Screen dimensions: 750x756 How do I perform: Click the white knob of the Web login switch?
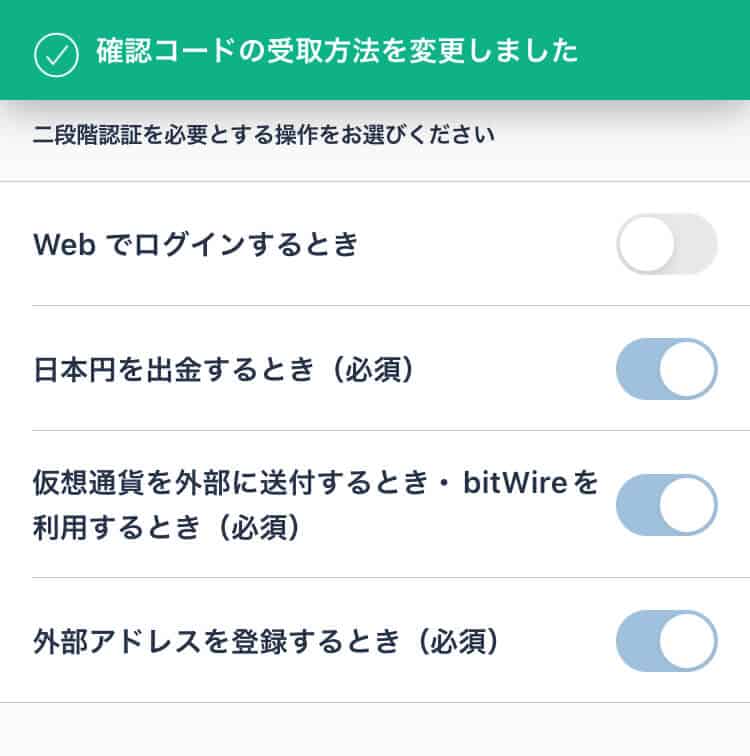pyautogui.click(x=646, y=244)
